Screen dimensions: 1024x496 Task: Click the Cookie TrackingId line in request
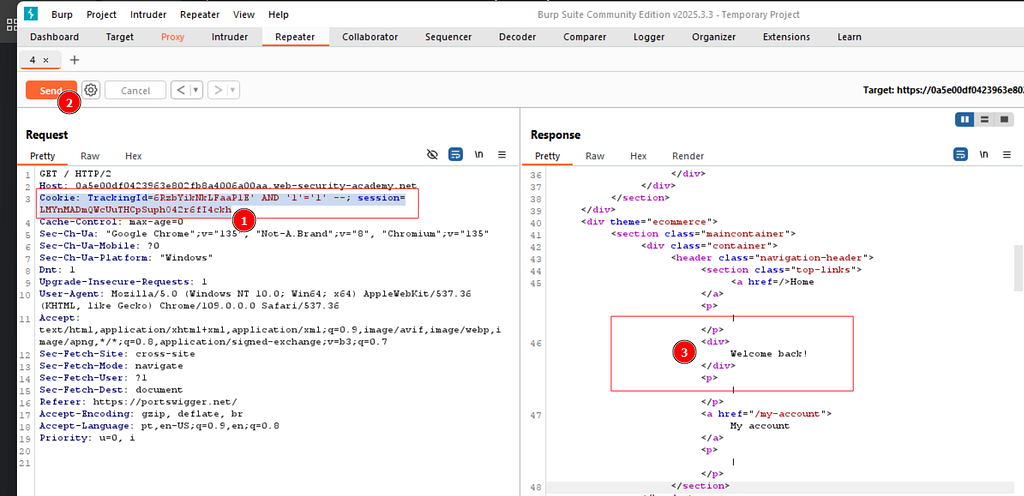click(222, 203)
